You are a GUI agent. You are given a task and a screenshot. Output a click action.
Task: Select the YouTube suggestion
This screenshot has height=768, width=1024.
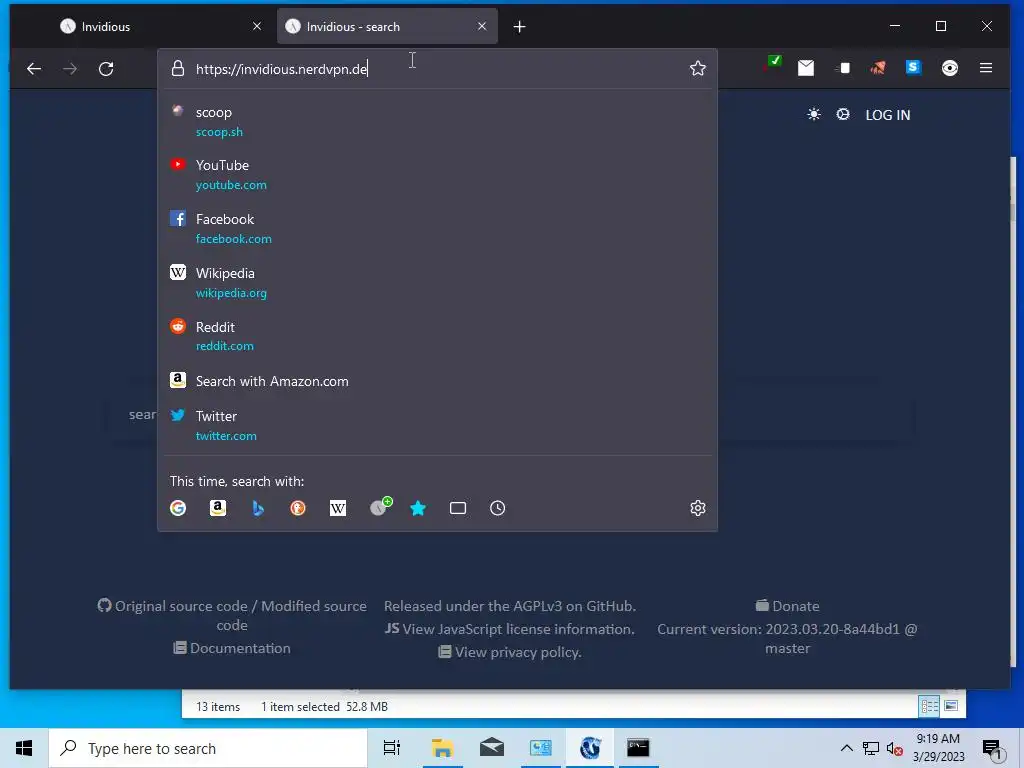[438, 174]
